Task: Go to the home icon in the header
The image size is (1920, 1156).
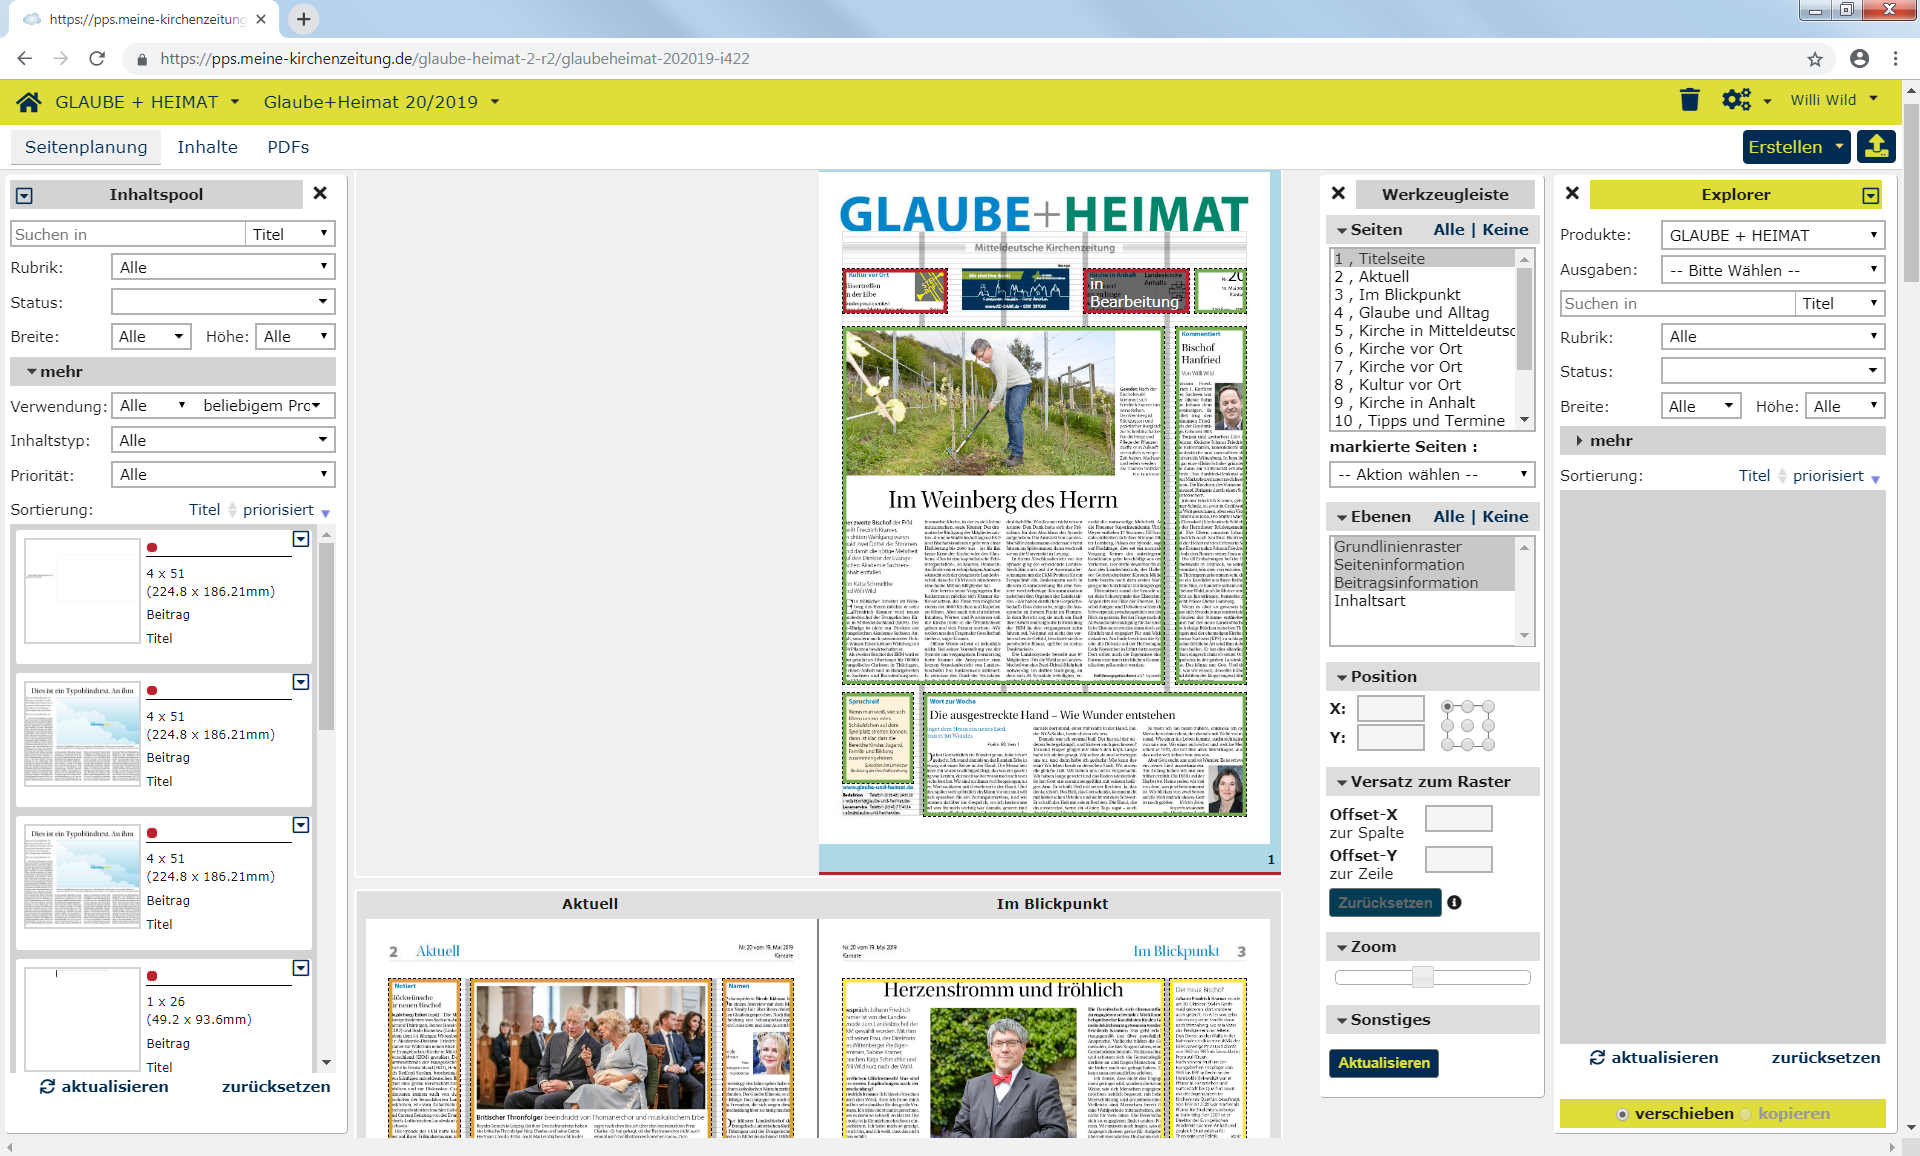Action: tap(29, 102)
